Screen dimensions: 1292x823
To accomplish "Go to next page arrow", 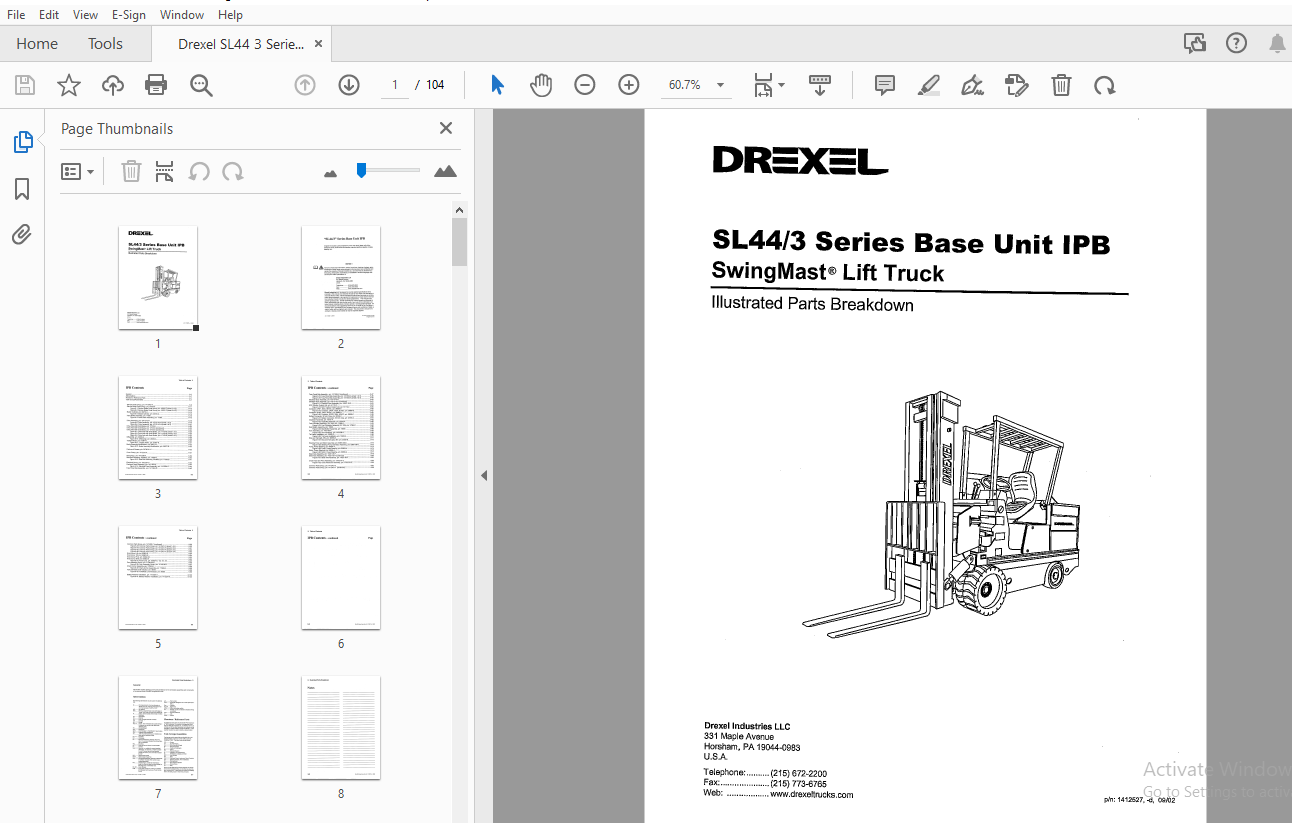I will pyautogui.click(x=349, y=85).
